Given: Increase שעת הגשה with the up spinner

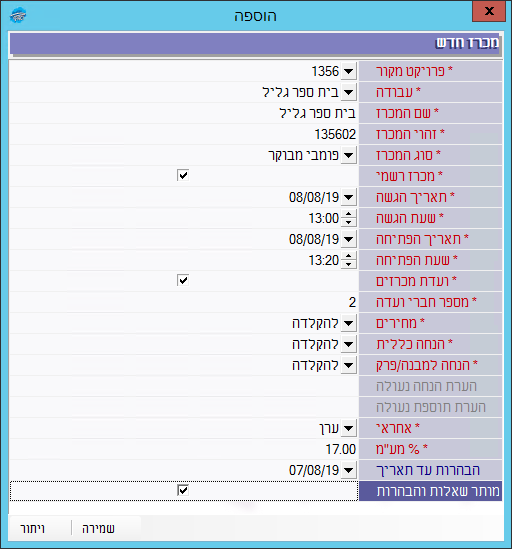Looking at the screenshot, I should pyautogui.click(x=348, y=214).
